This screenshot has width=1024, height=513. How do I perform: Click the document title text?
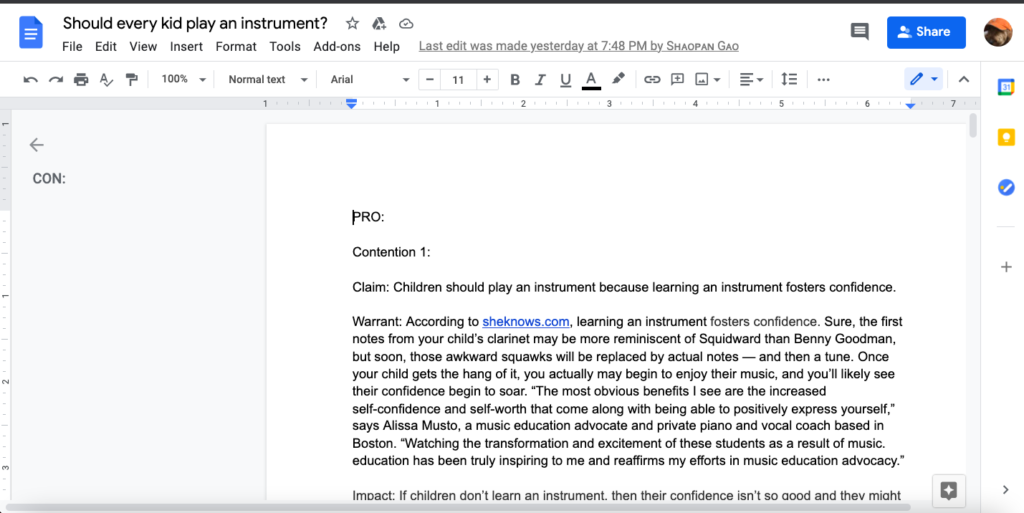[x=195, y=23]
